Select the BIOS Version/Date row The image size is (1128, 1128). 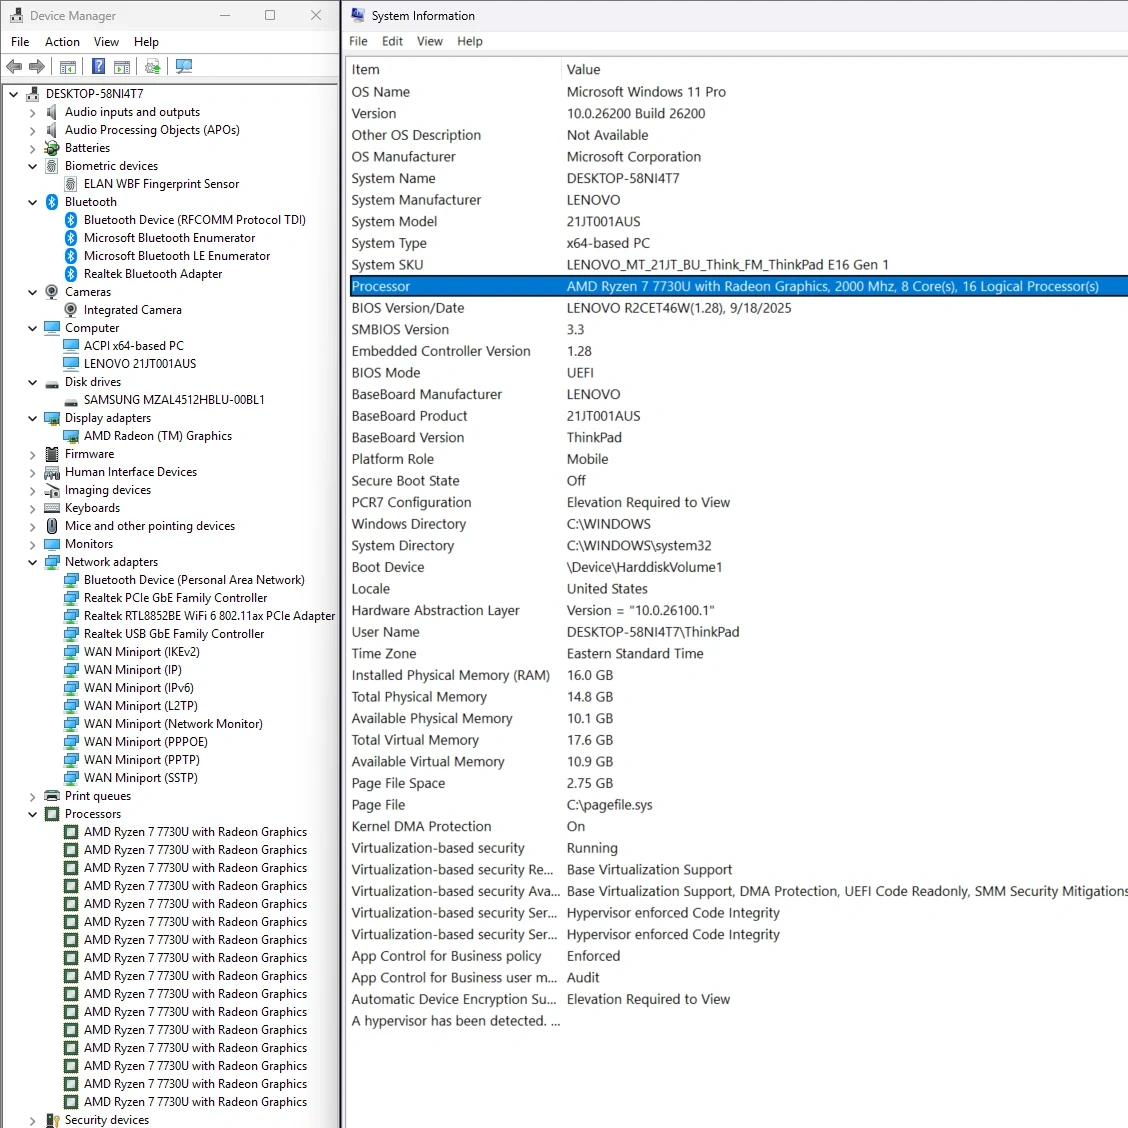[x=408, y=308]
